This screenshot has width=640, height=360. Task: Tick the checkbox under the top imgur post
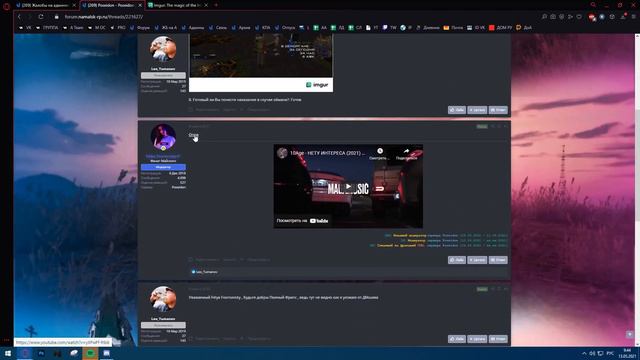(191, 109)
